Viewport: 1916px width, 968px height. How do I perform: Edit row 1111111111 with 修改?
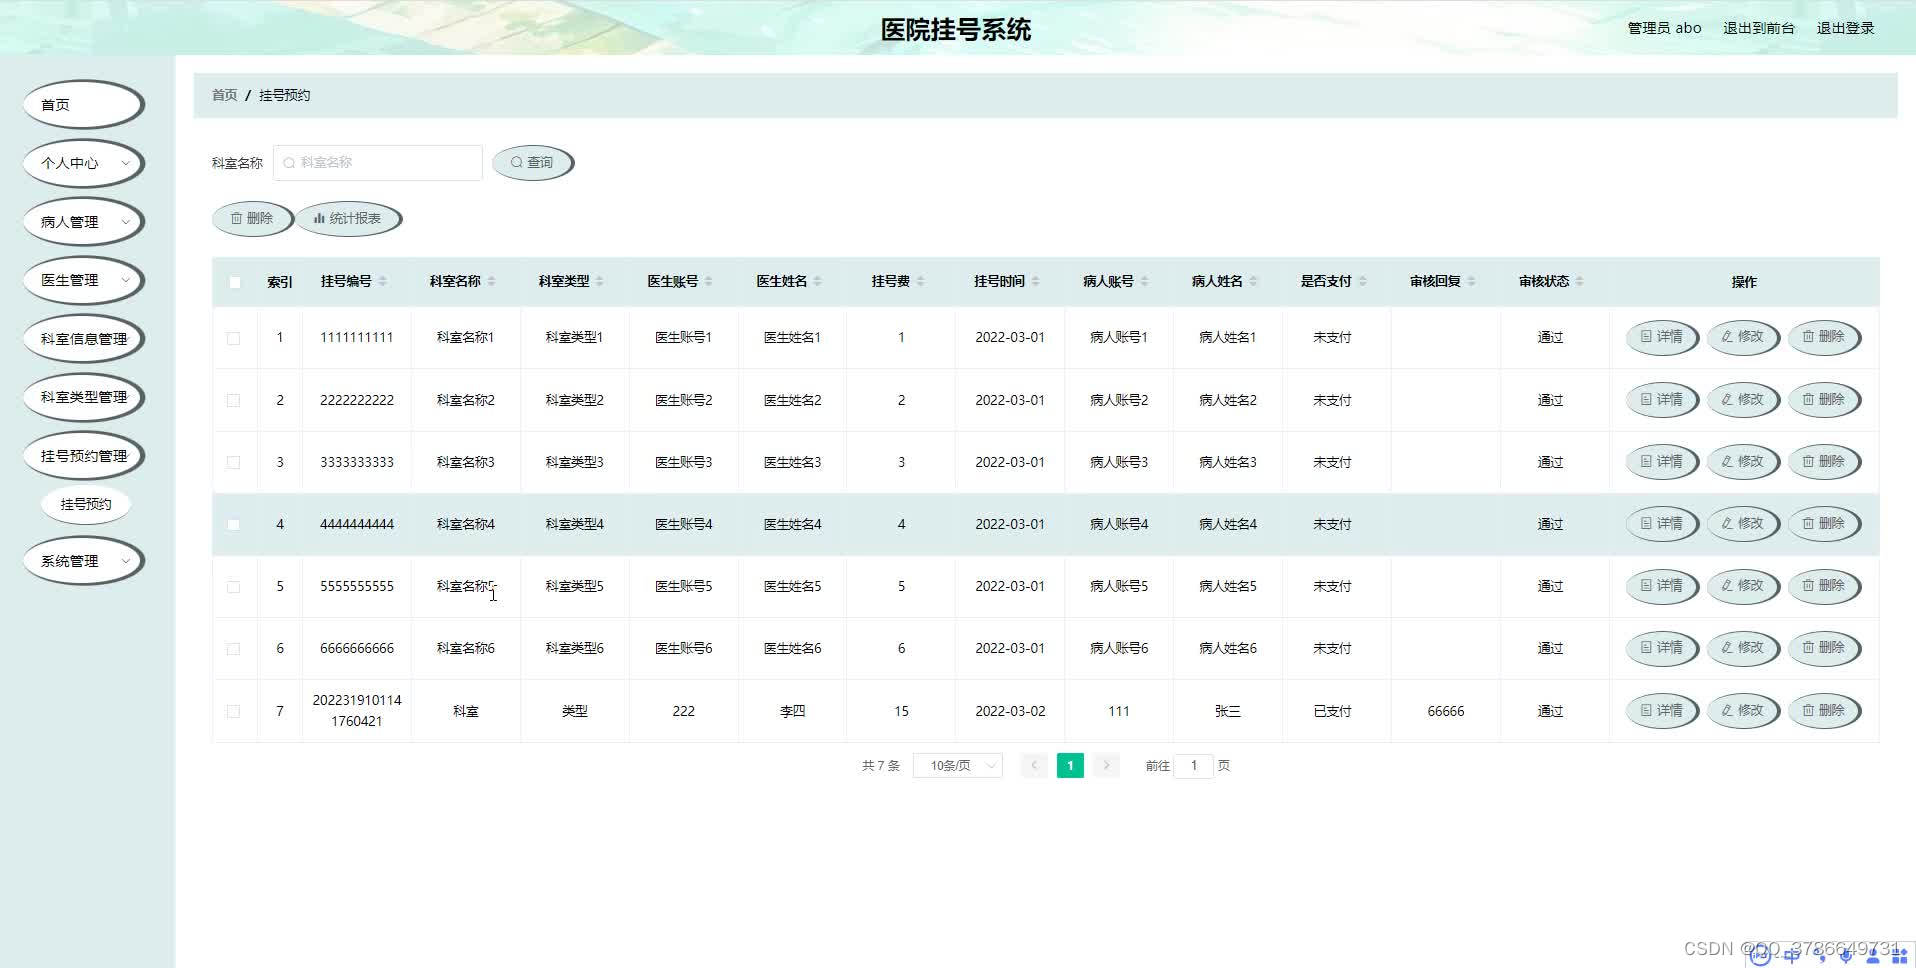point(1743,337)
